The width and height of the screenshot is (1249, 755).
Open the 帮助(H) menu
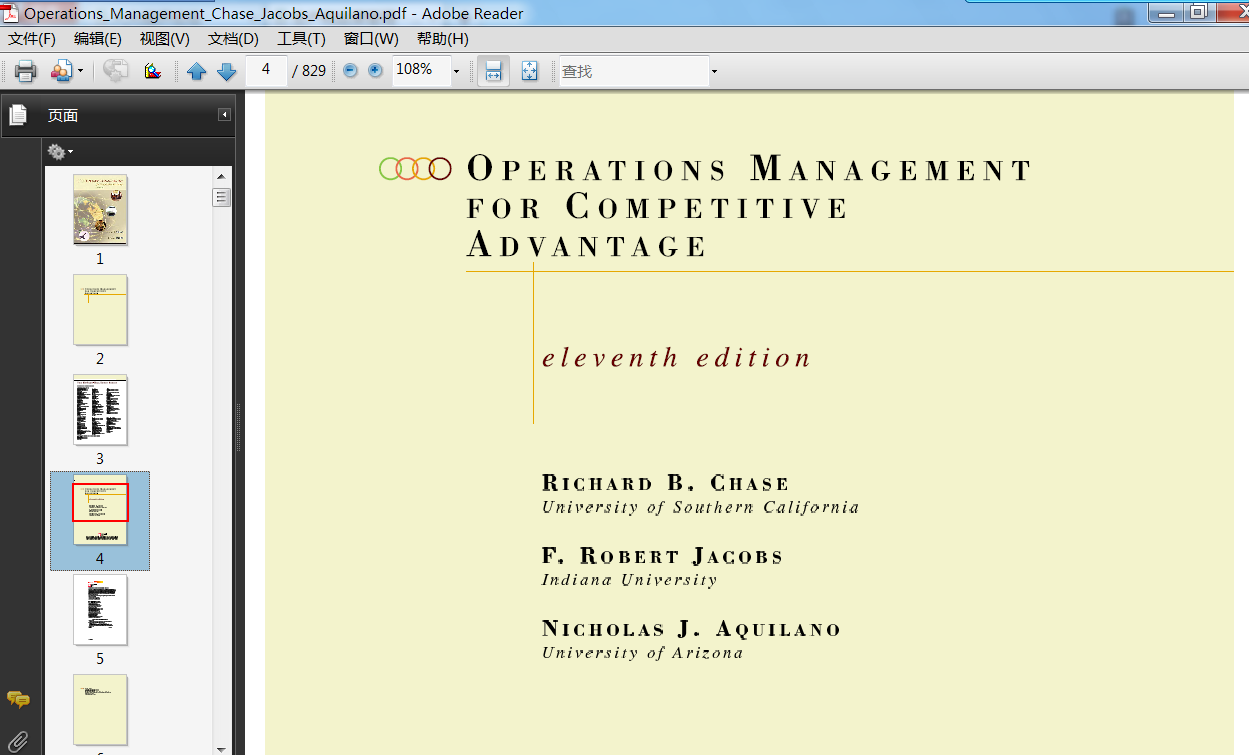442,39
